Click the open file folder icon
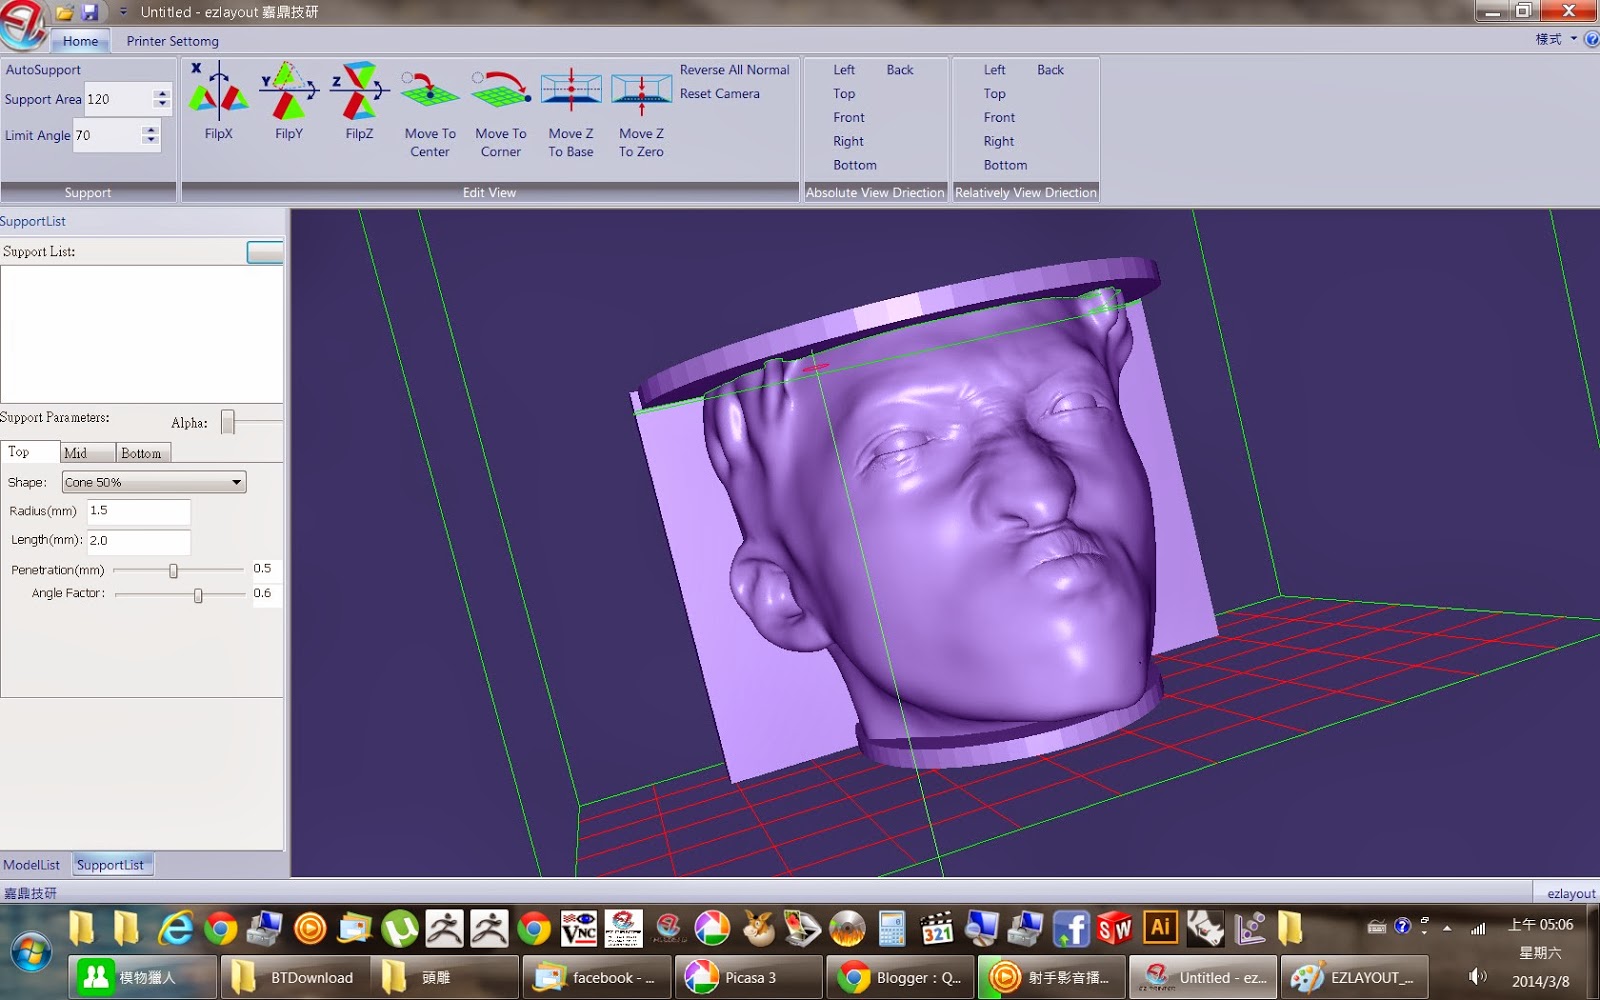1600x1000 pixels. 64,12
